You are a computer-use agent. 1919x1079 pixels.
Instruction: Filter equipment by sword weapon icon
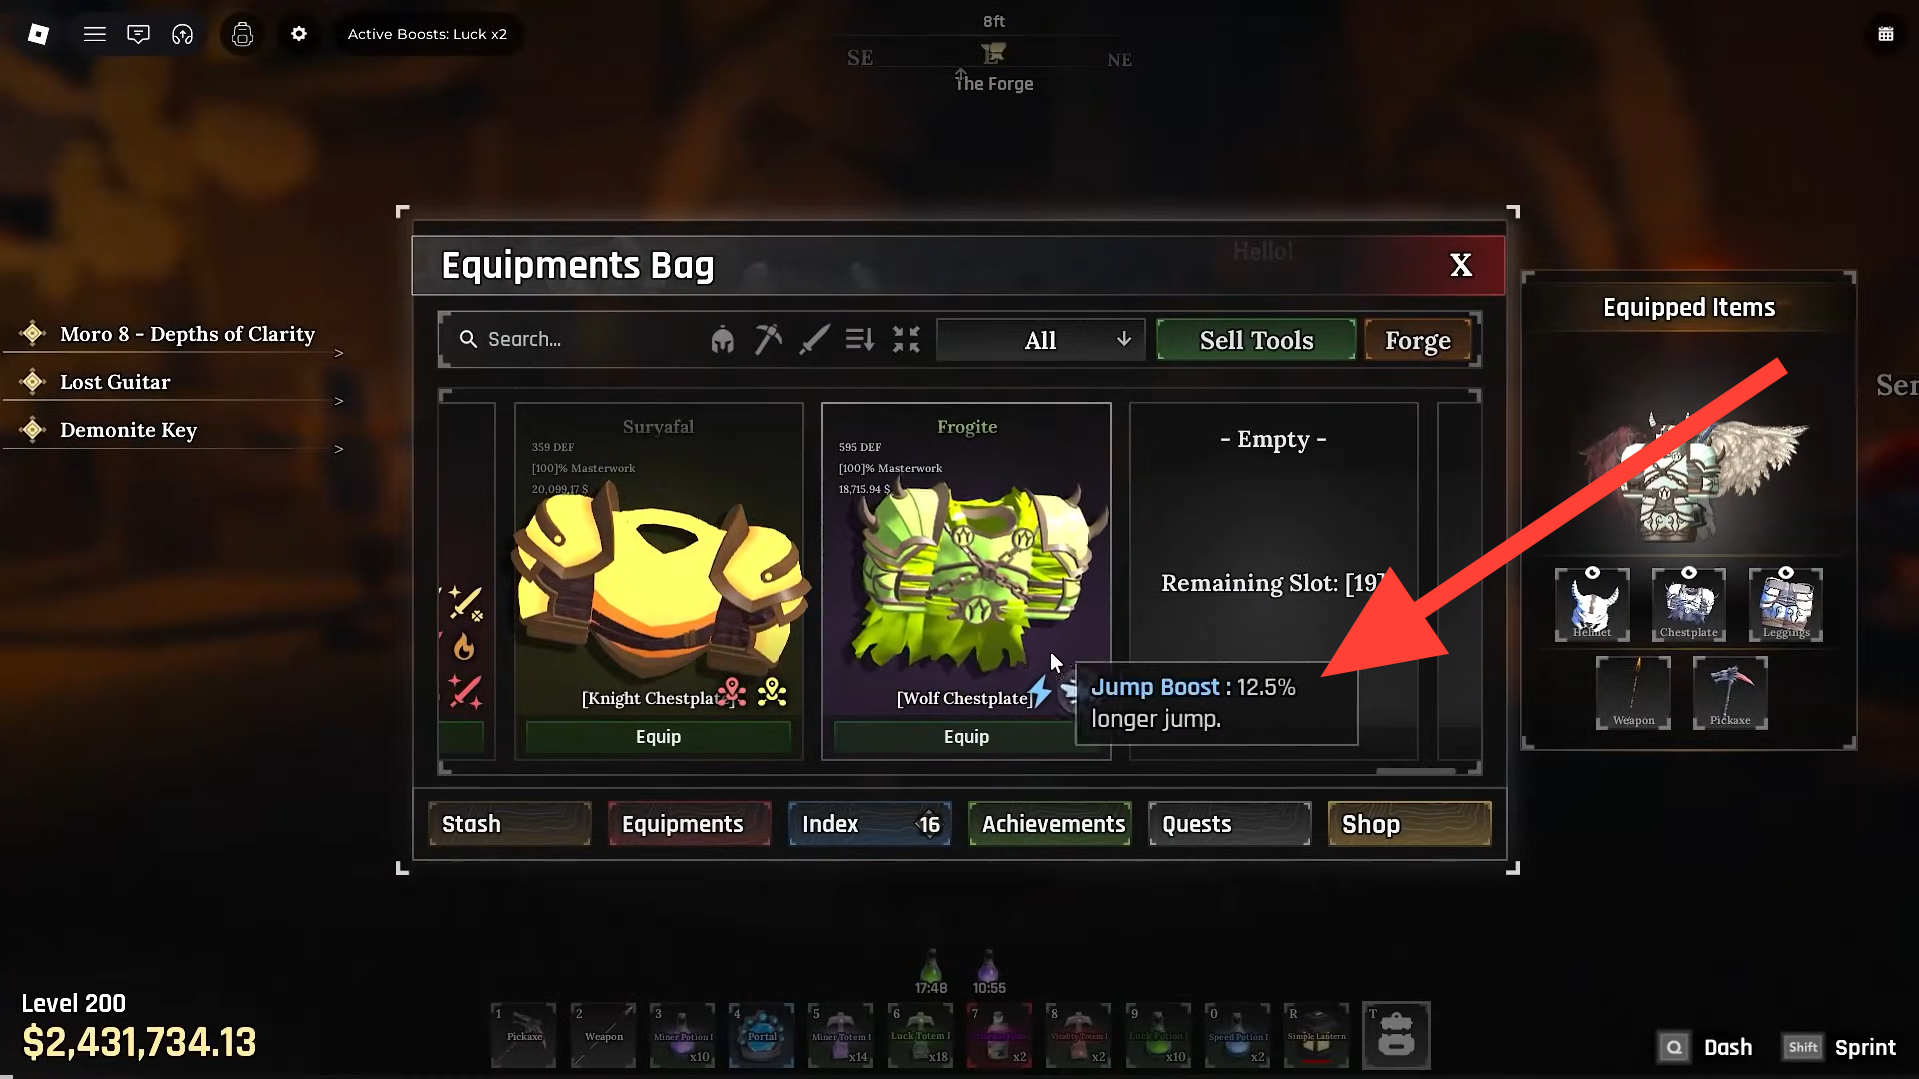814,340
